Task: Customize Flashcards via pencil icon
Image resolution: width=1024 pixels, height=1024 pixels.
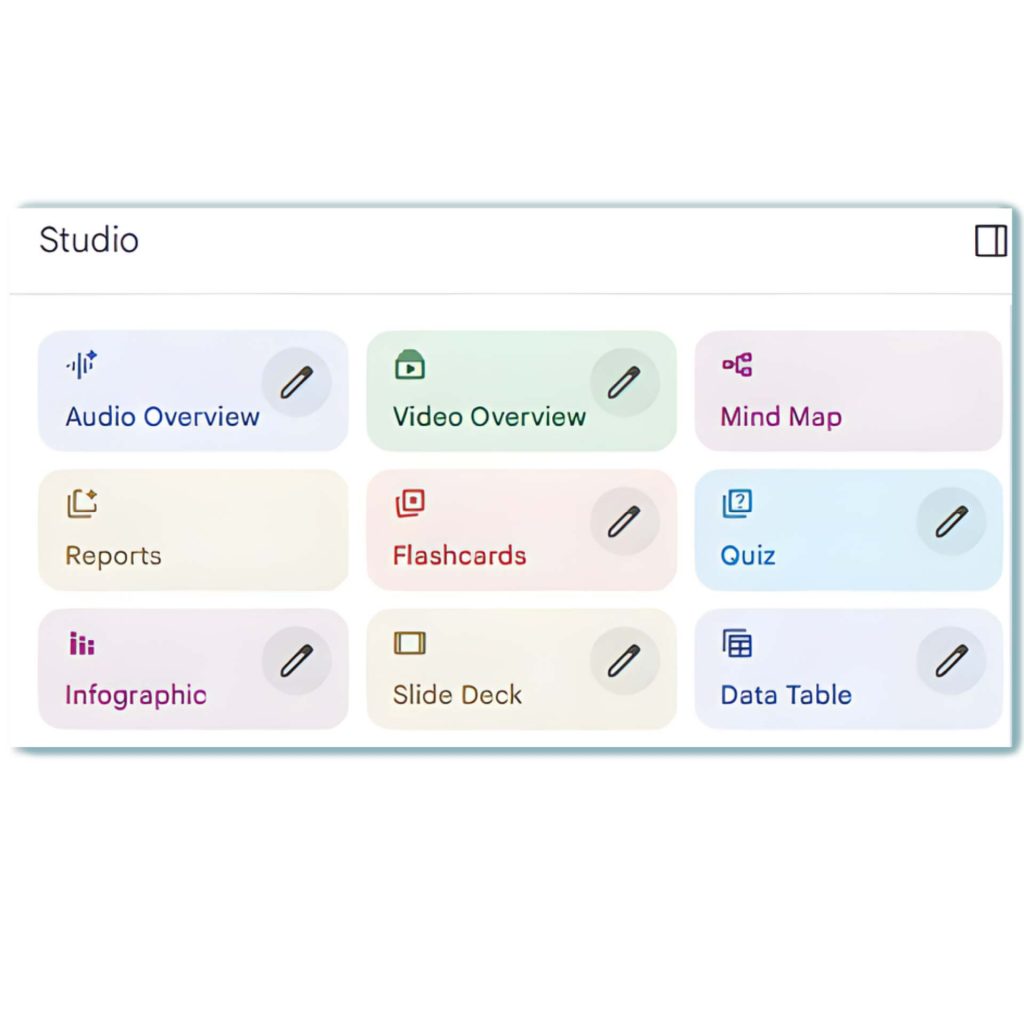Action: 624,521
